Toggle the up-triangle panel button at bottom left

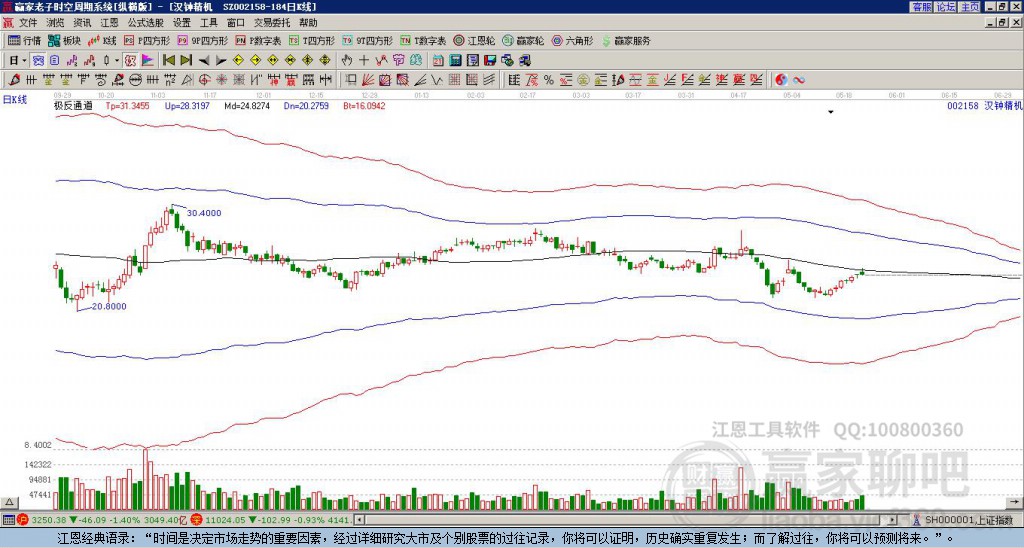click(9, 502)
